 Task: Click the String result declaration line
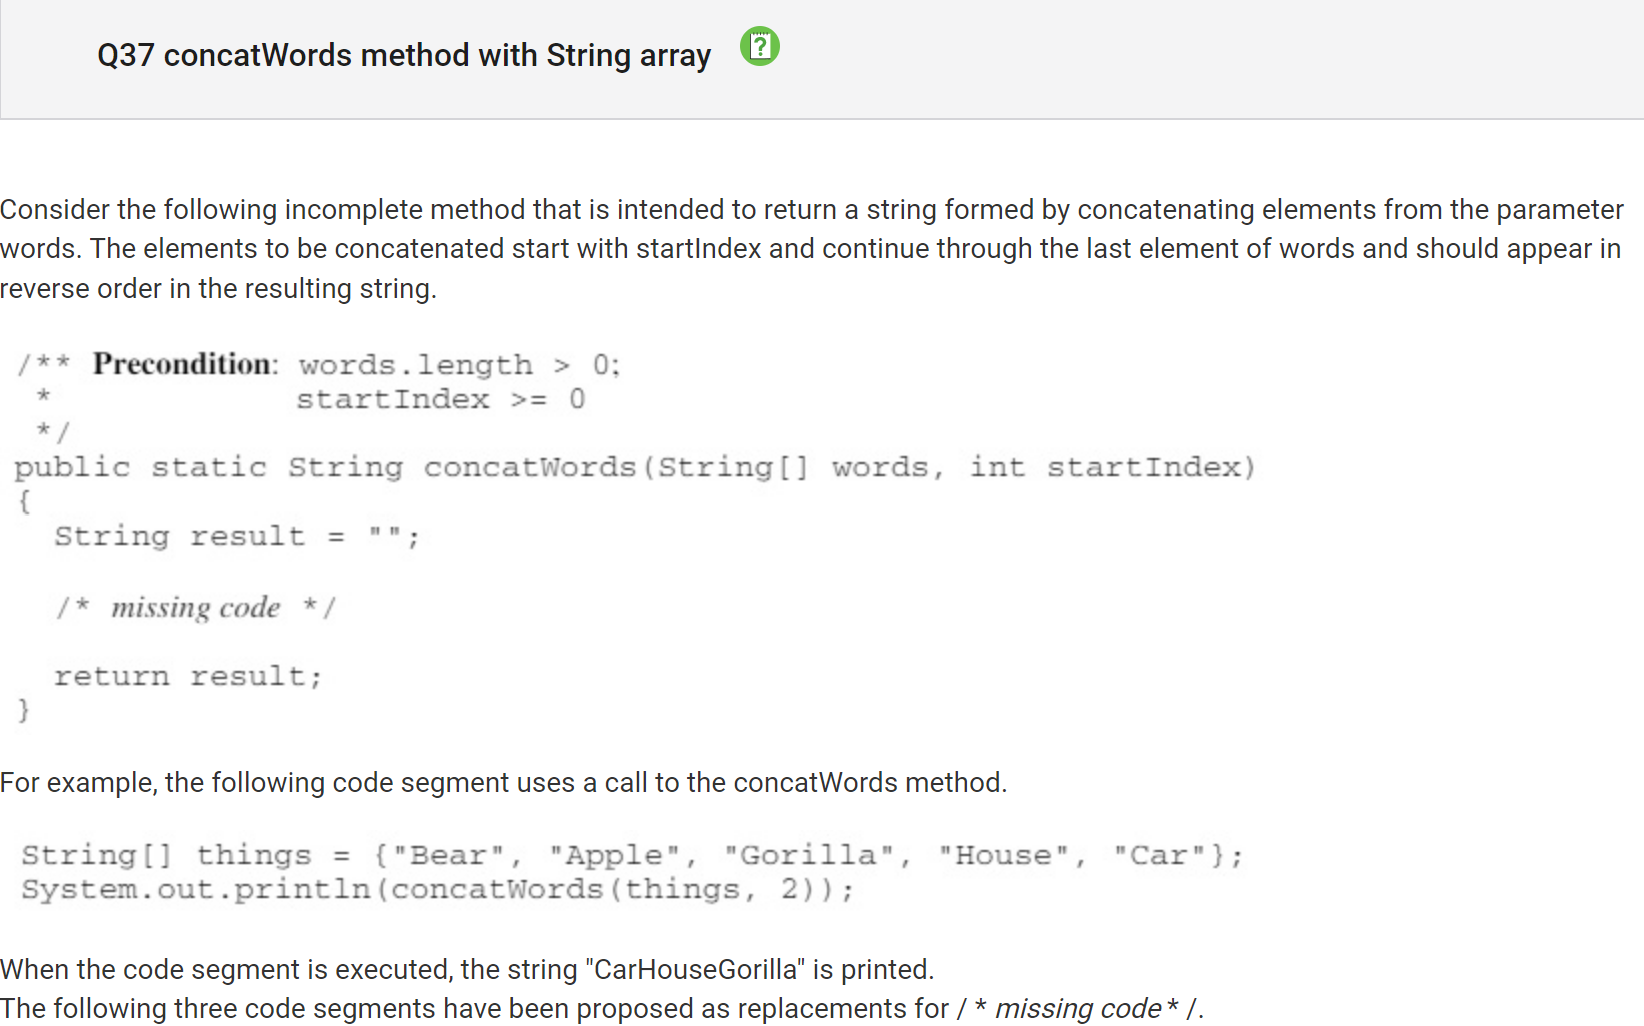(237, 537)
